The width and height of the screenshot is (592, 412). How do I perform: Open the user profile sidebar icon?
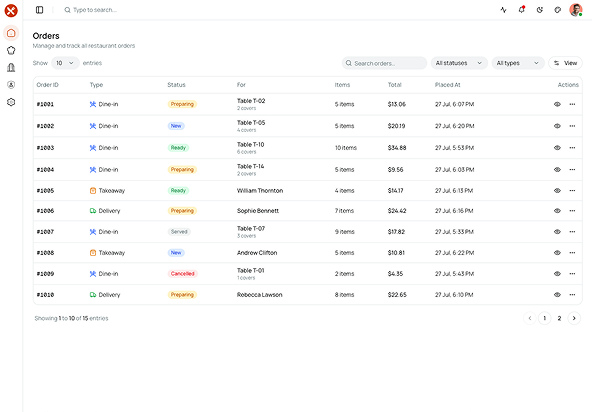11,85
